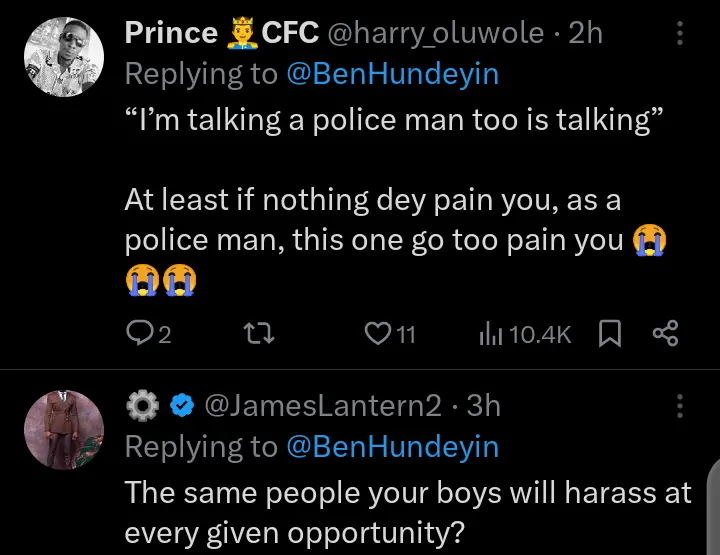
Task: Click JamesLantern2's blue verified badge
Action: (181, 405)
